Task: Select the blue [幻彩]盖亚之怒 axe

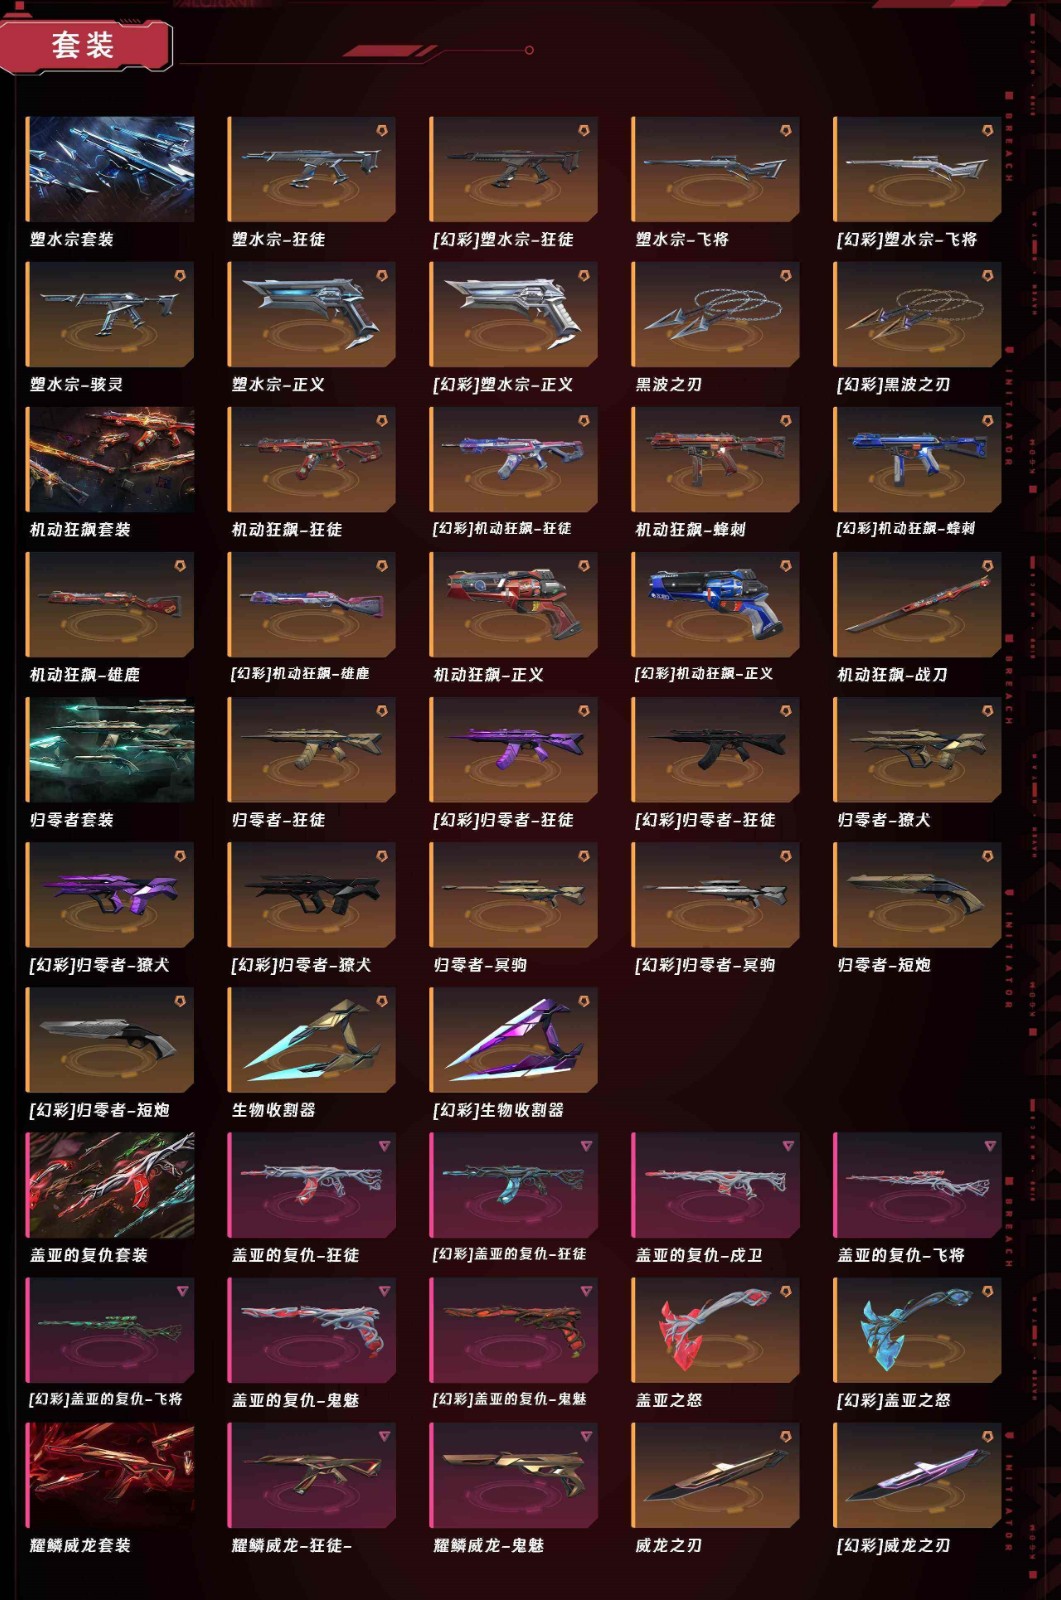Action: click(918, 1329)
